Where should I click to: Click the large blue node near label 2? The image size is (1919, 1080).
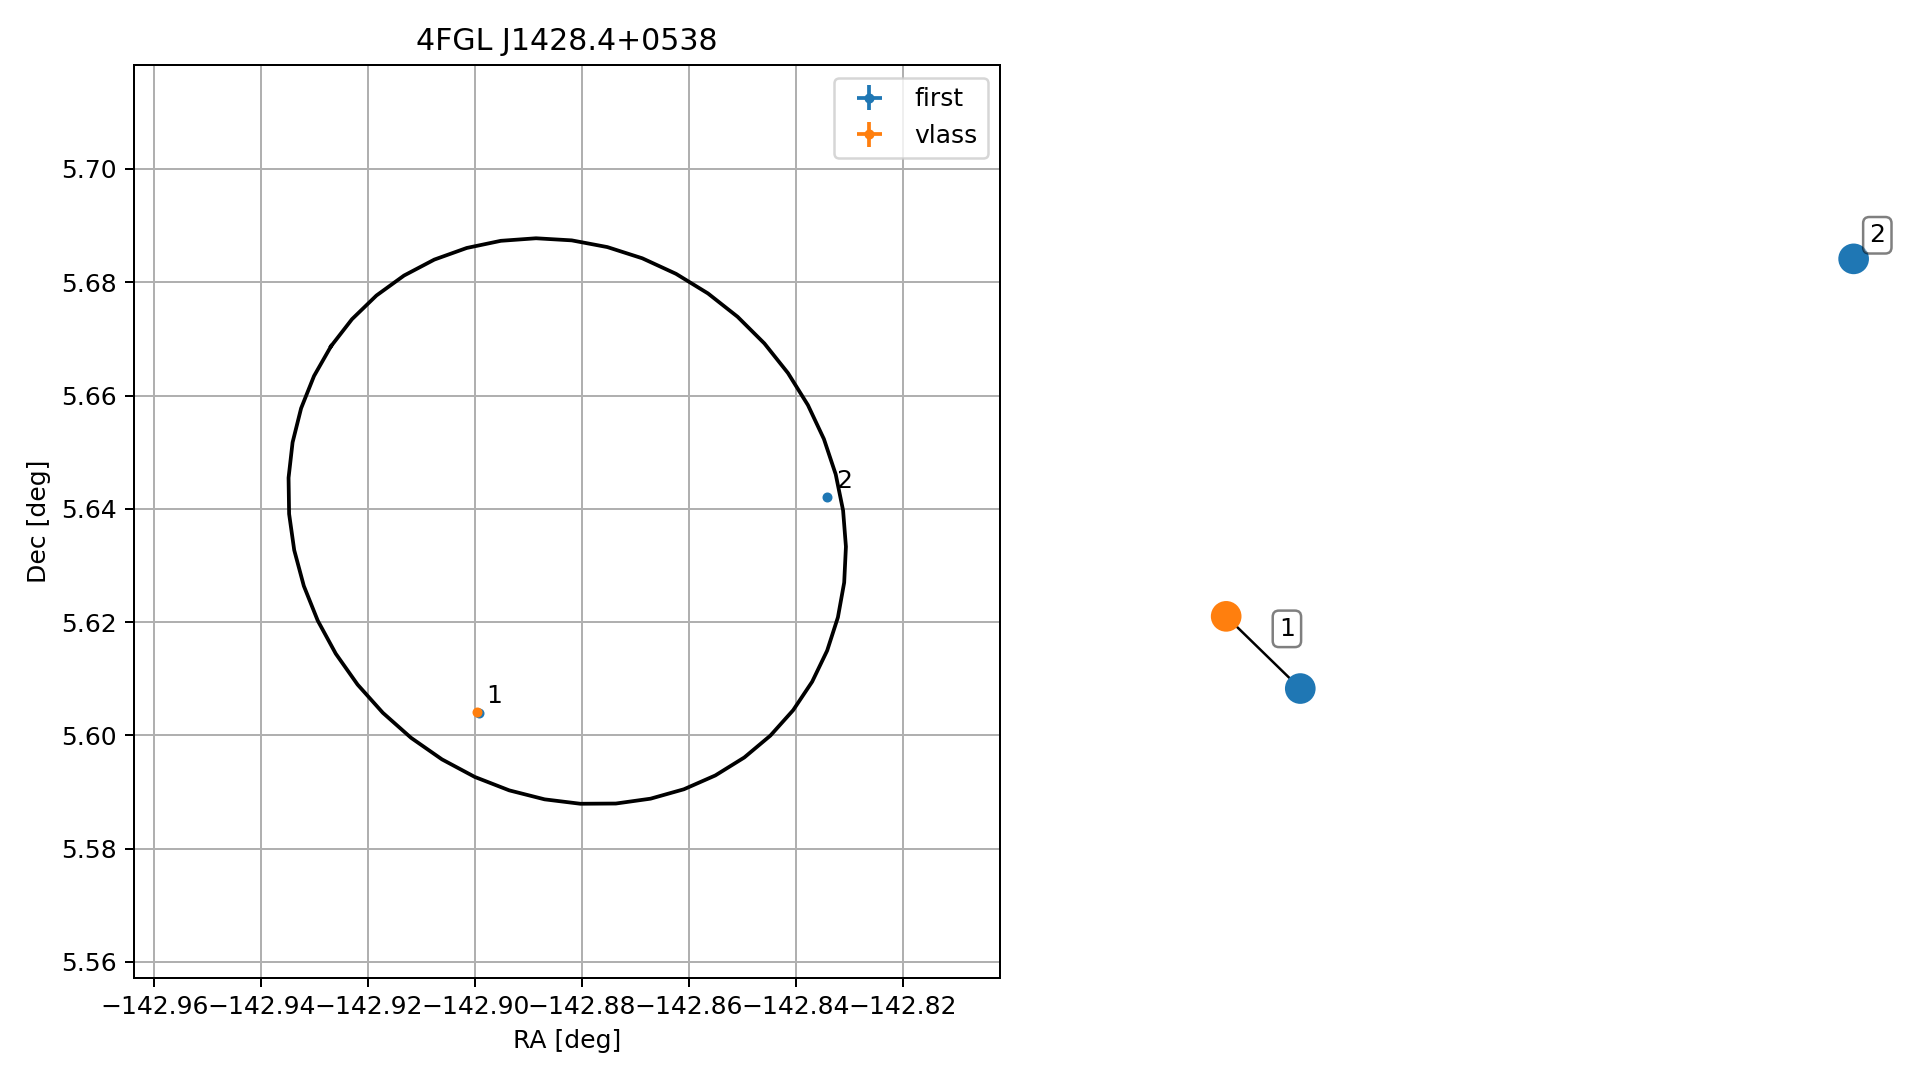coord(1853,259)
